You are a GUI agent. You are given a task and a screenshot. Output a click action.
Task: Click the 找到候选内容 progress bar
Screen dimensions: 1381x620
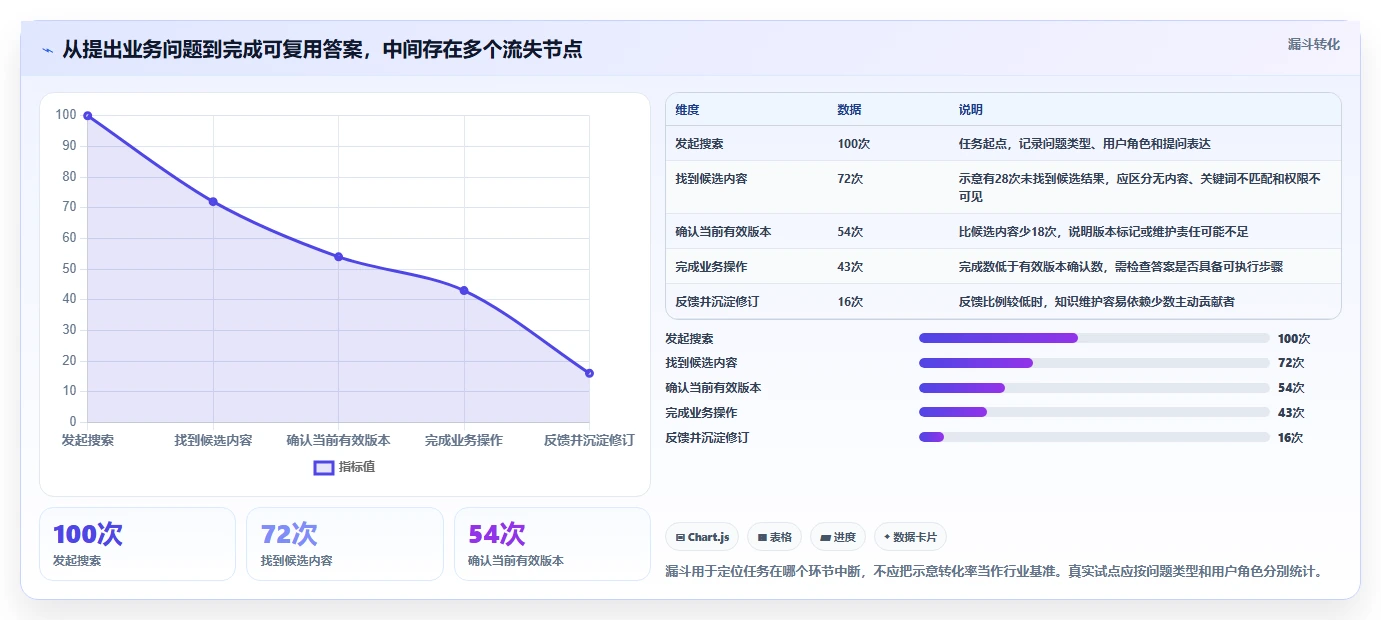[x=1094, y=363]
